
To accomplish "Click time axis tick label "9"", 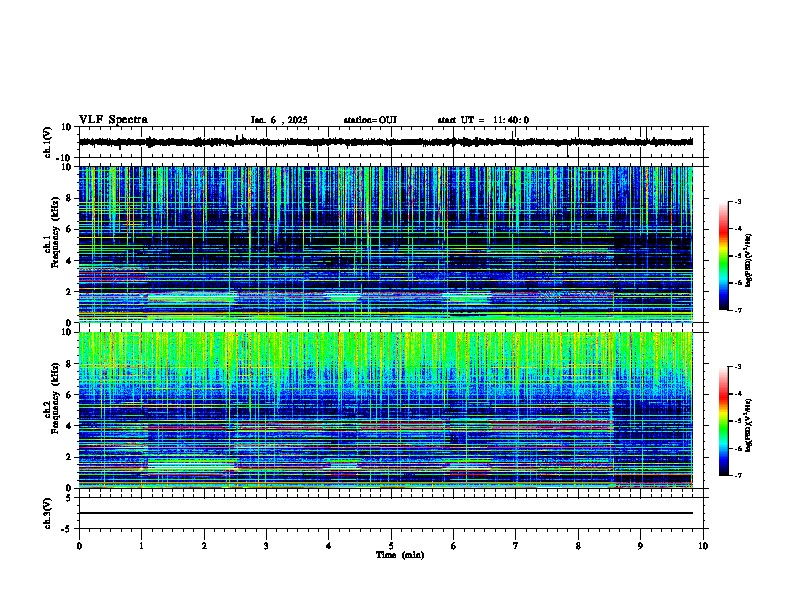I will point(640,546).
